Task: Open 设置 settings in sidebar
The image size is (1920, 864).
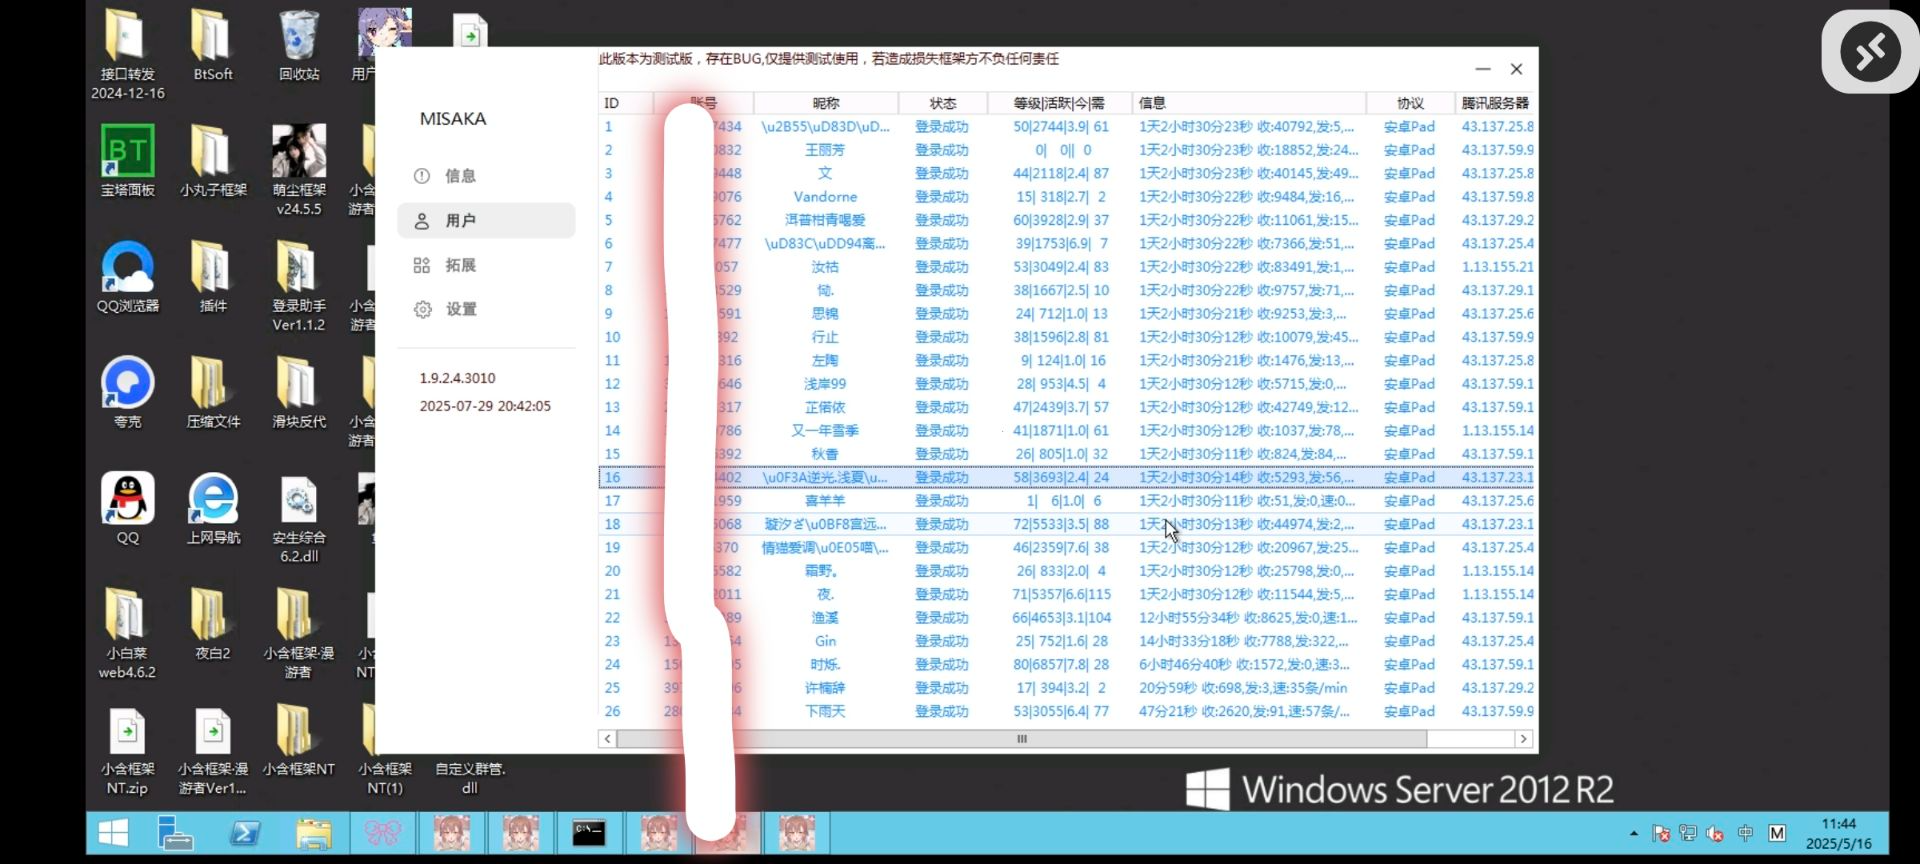Action: click(460, 310)
